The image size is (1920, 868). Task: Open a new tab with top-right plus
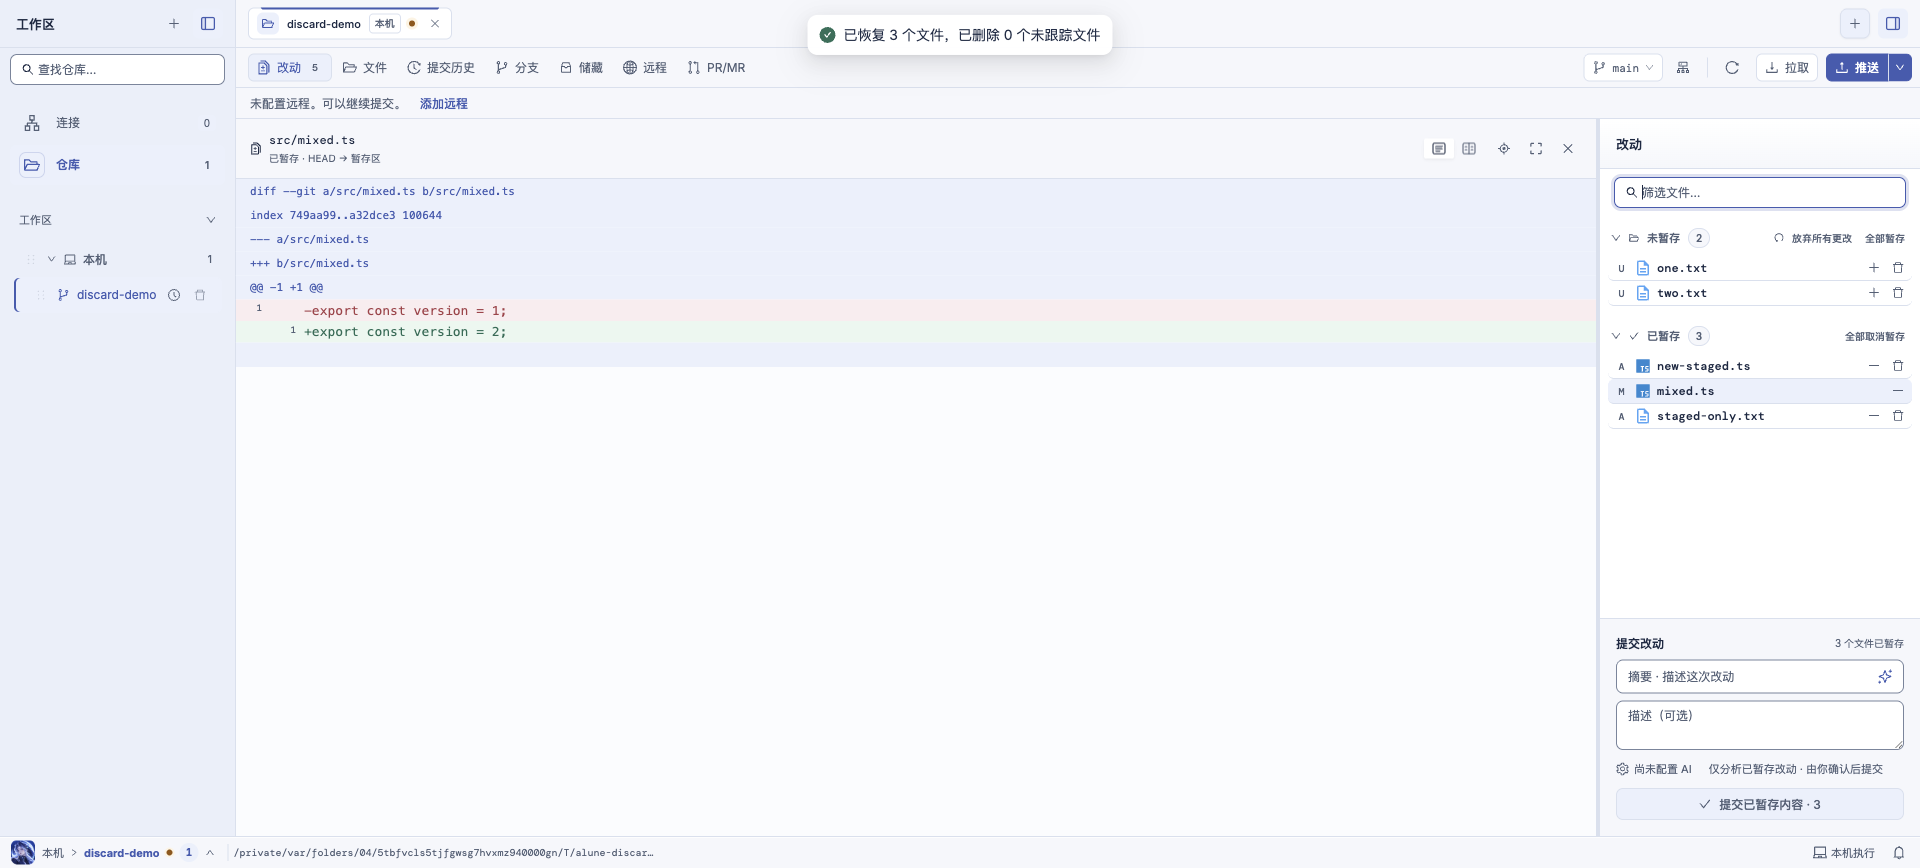coord(1855,24)
